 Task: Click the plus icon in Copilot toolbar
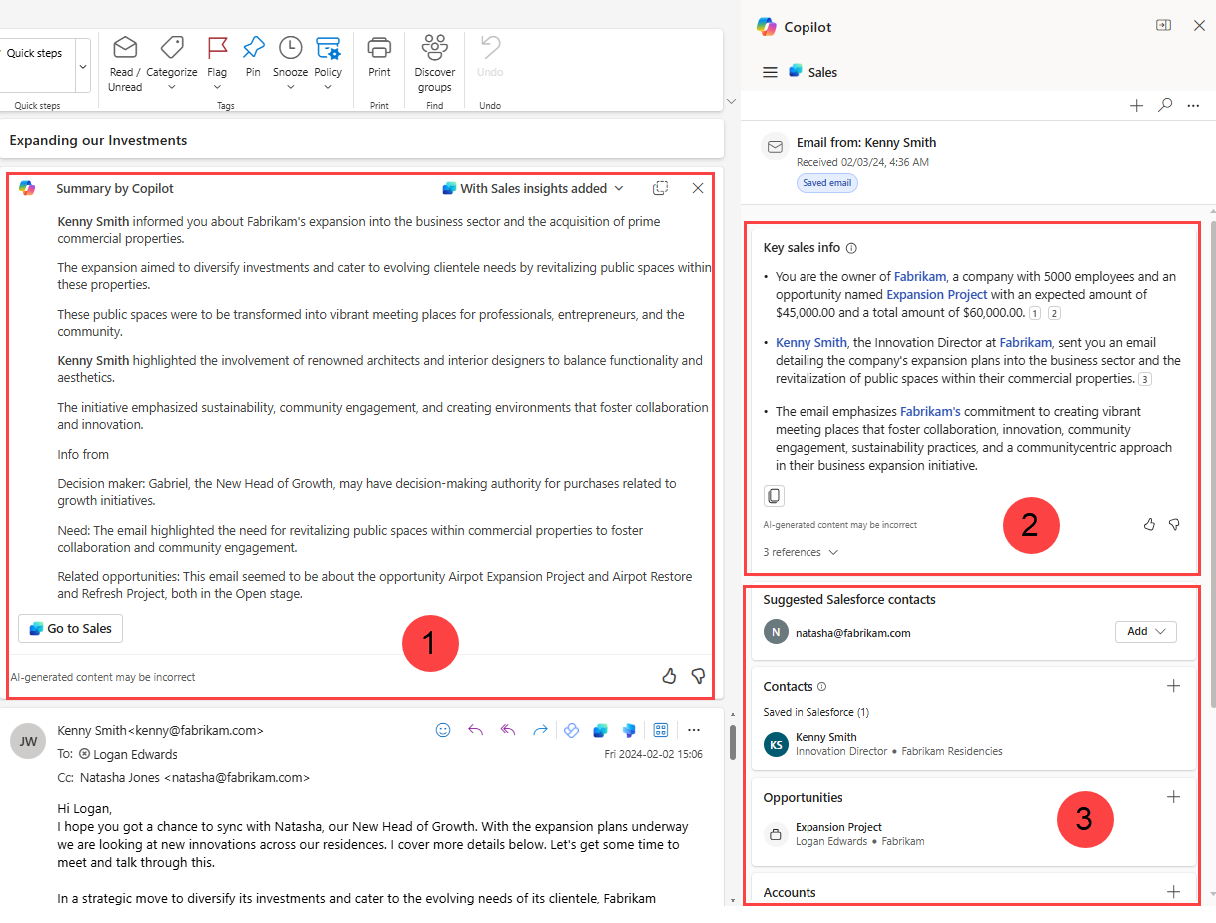[1136, 105]
